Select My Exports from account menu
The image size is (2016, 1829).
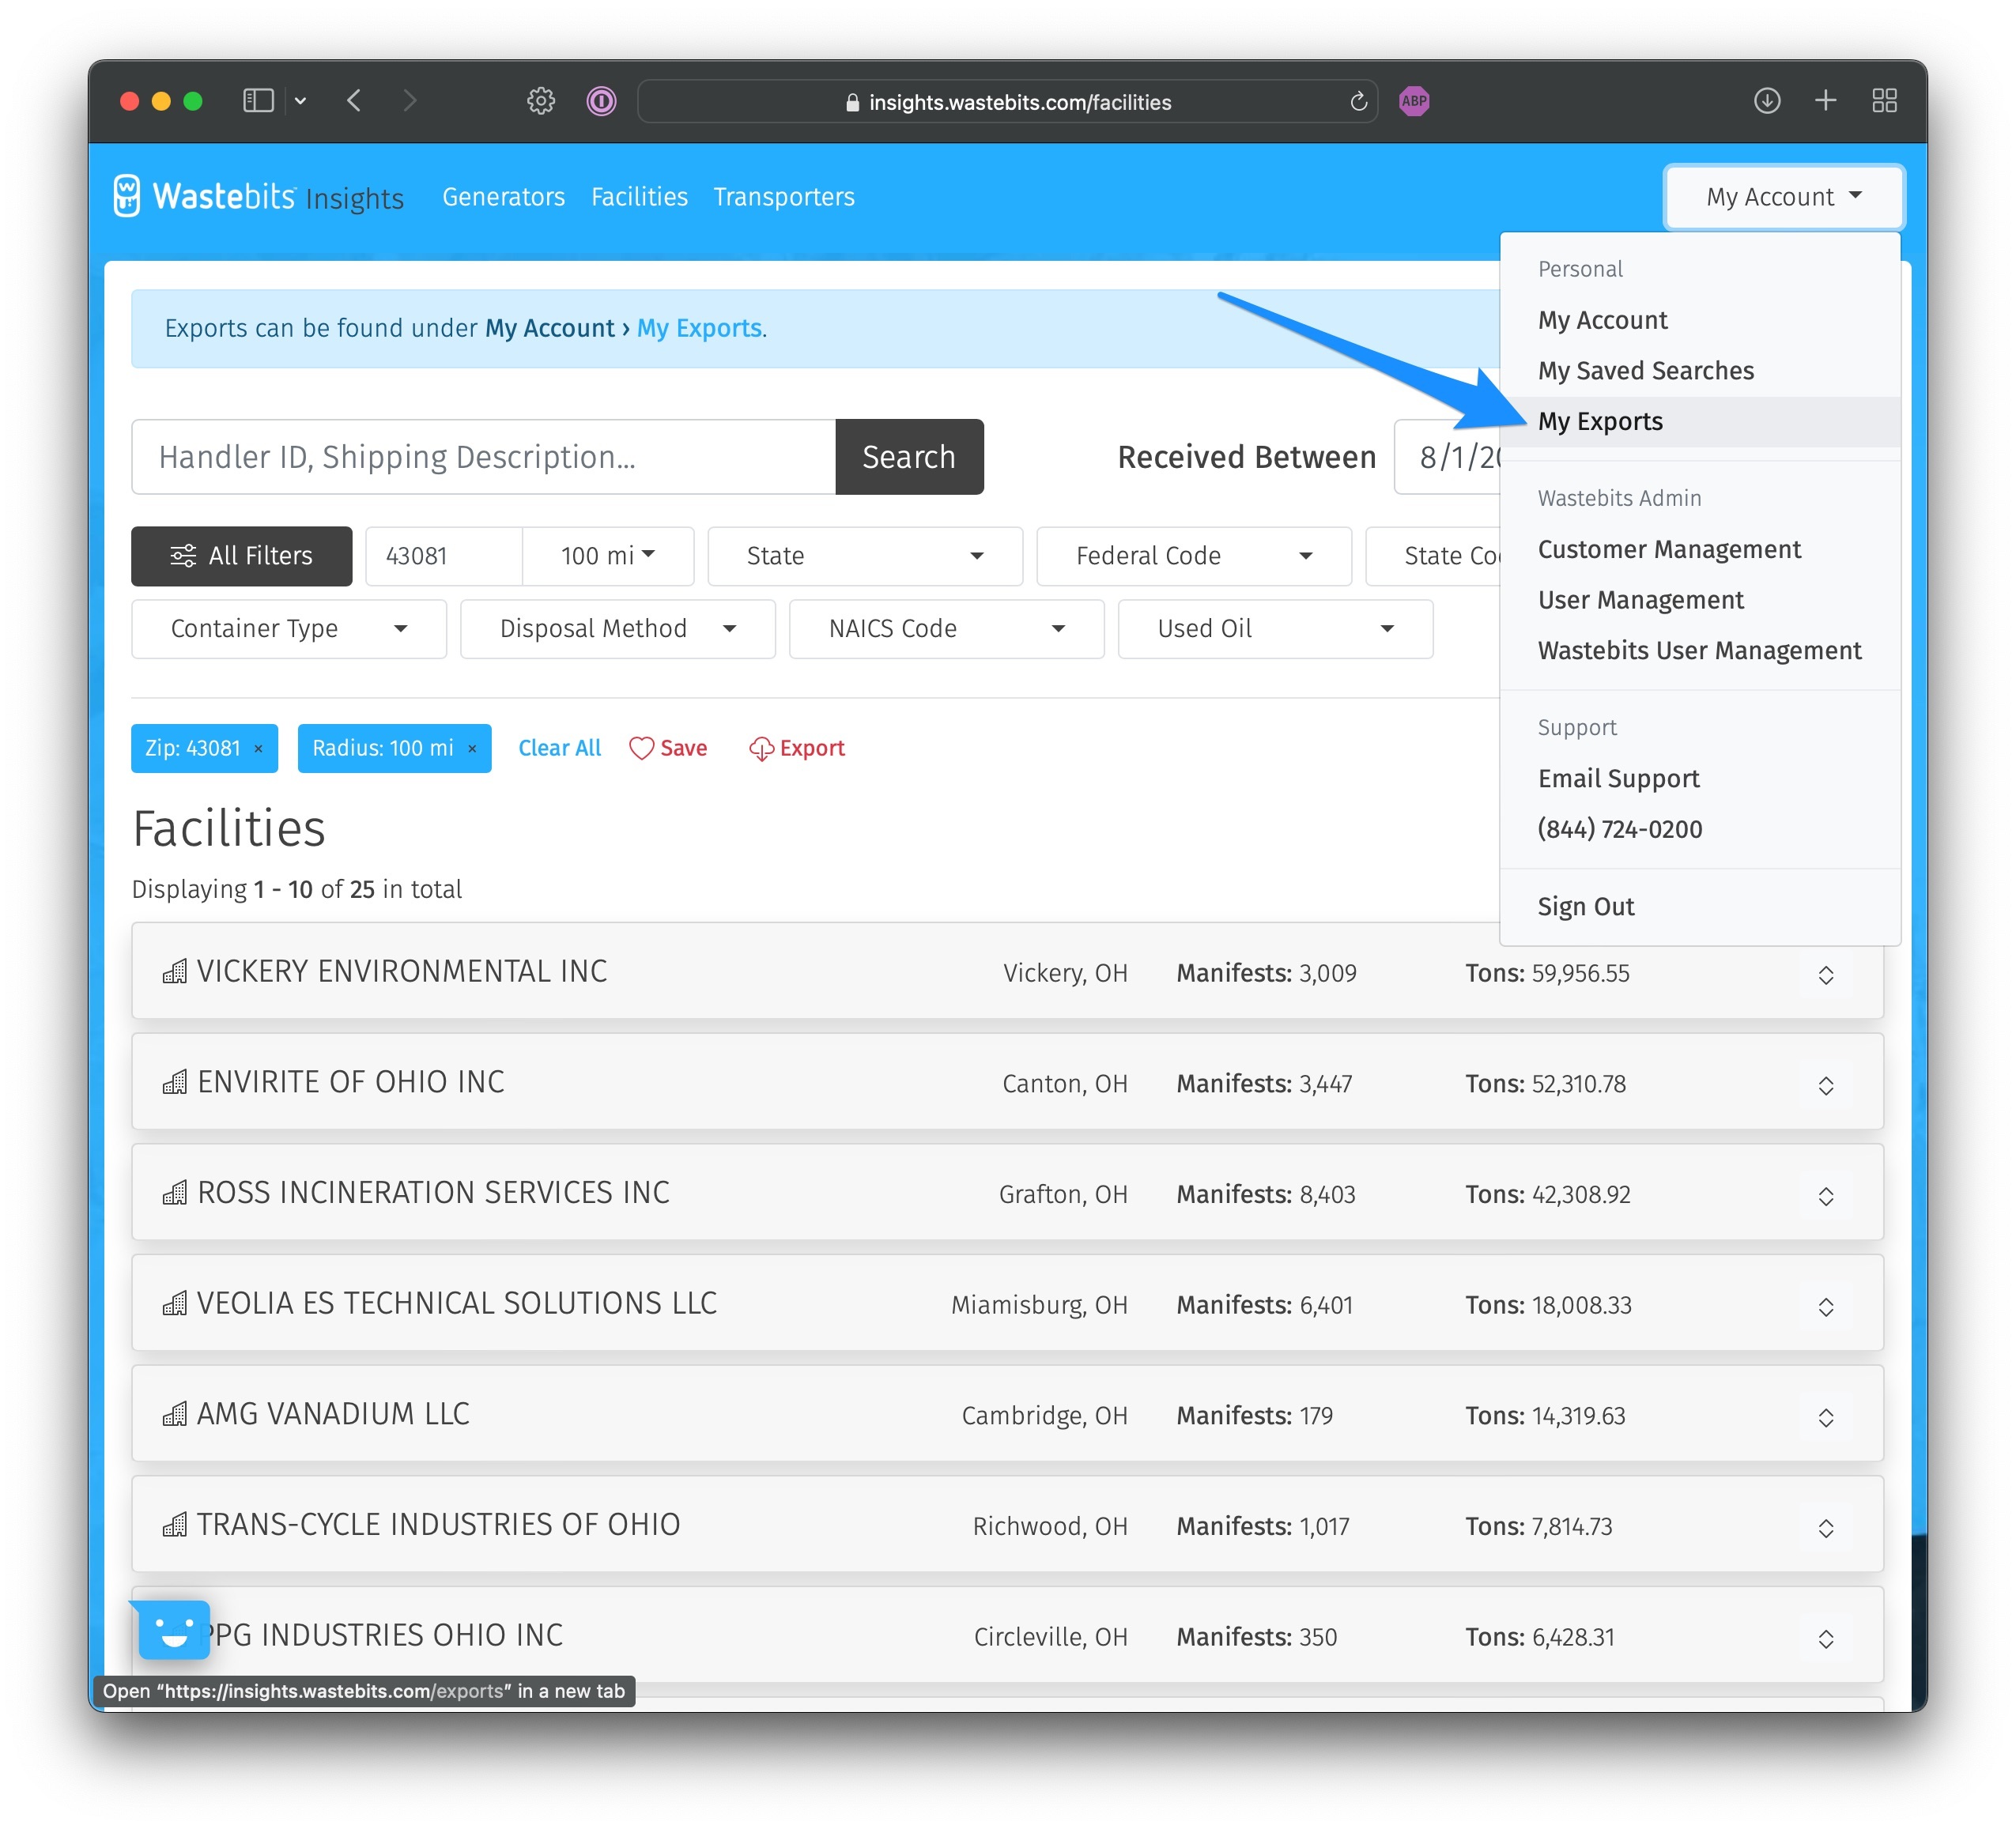click(x=1600, y=421)
